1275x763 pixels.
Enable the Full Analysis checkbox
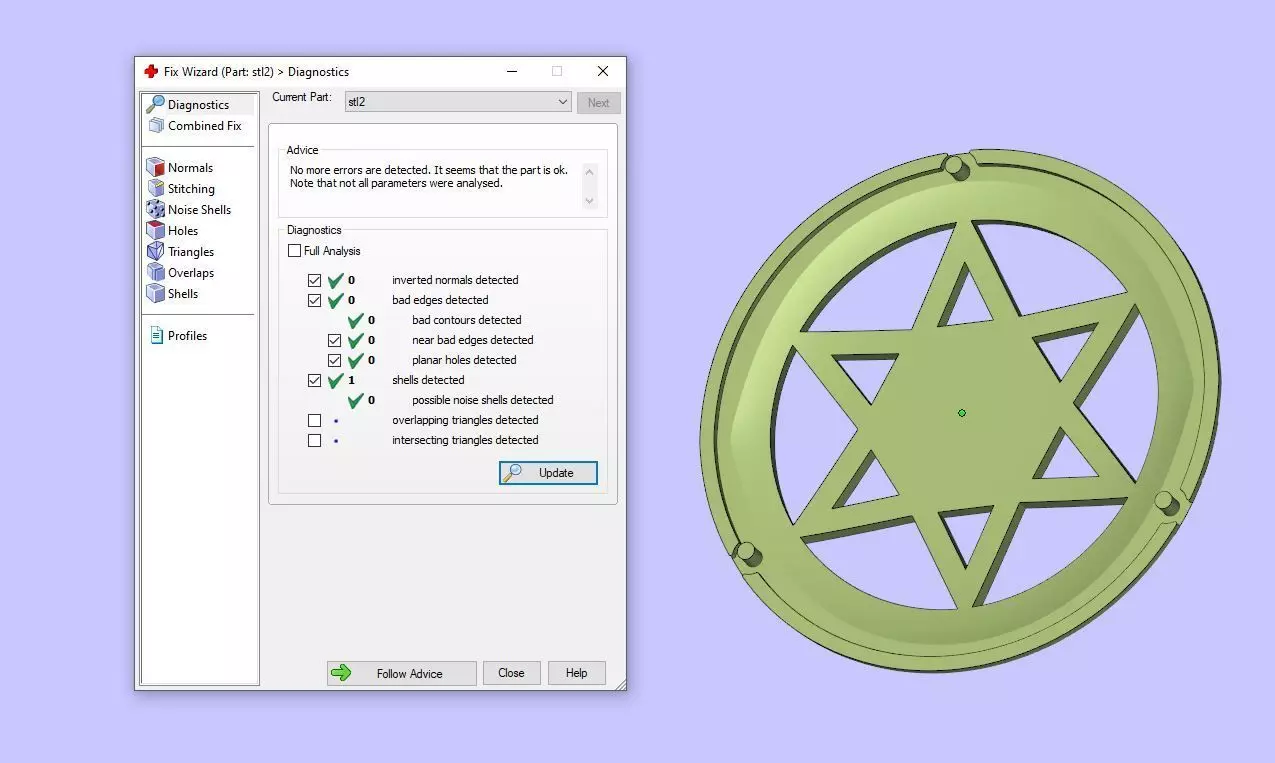294,251
